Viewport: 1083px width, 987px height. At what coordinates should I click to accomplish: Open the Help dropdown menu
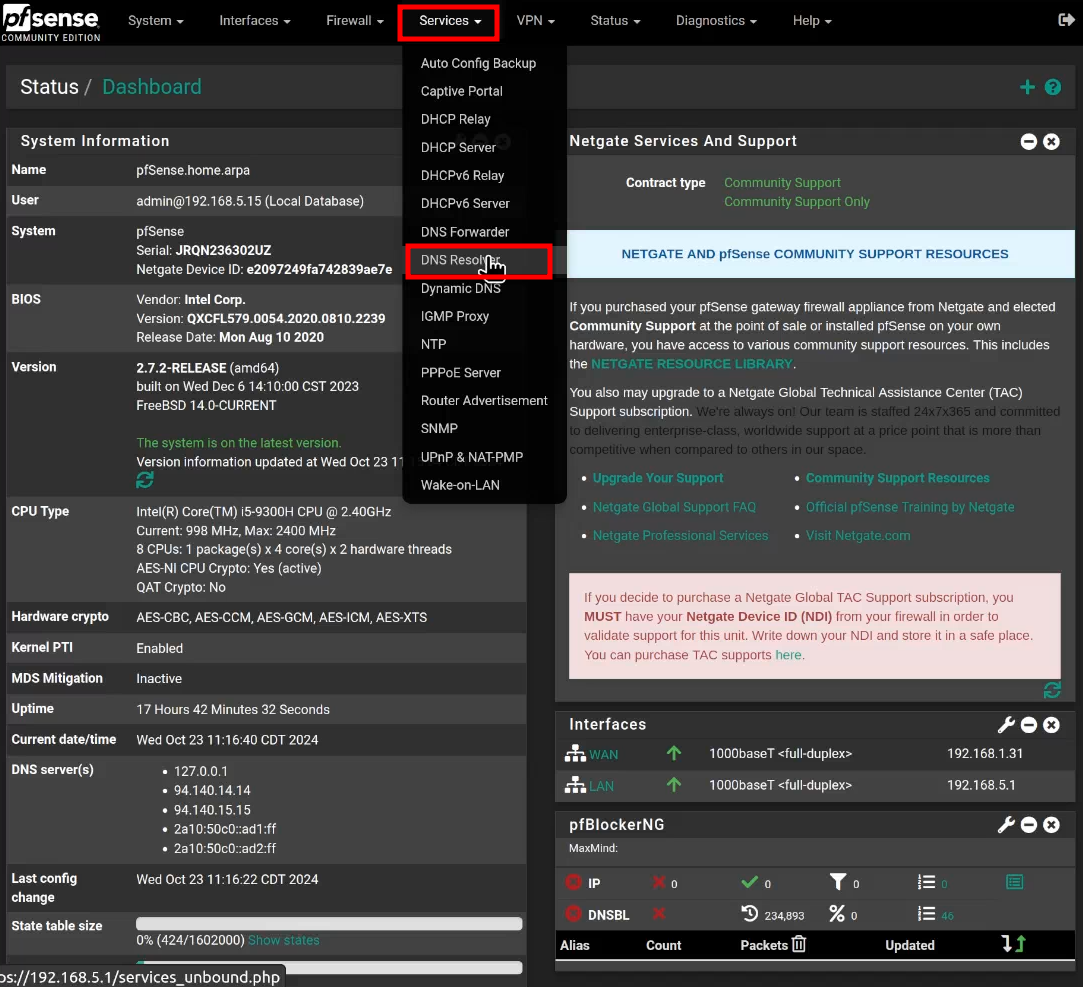pyautogui.click(x=812, y=21)
